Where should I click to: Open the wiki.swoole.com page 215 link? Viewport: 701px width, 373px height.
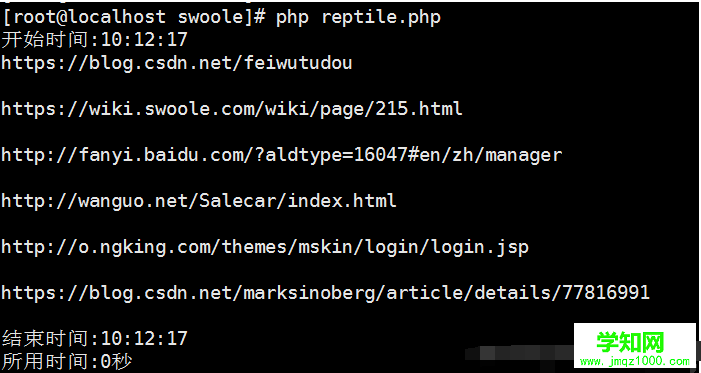232,109
